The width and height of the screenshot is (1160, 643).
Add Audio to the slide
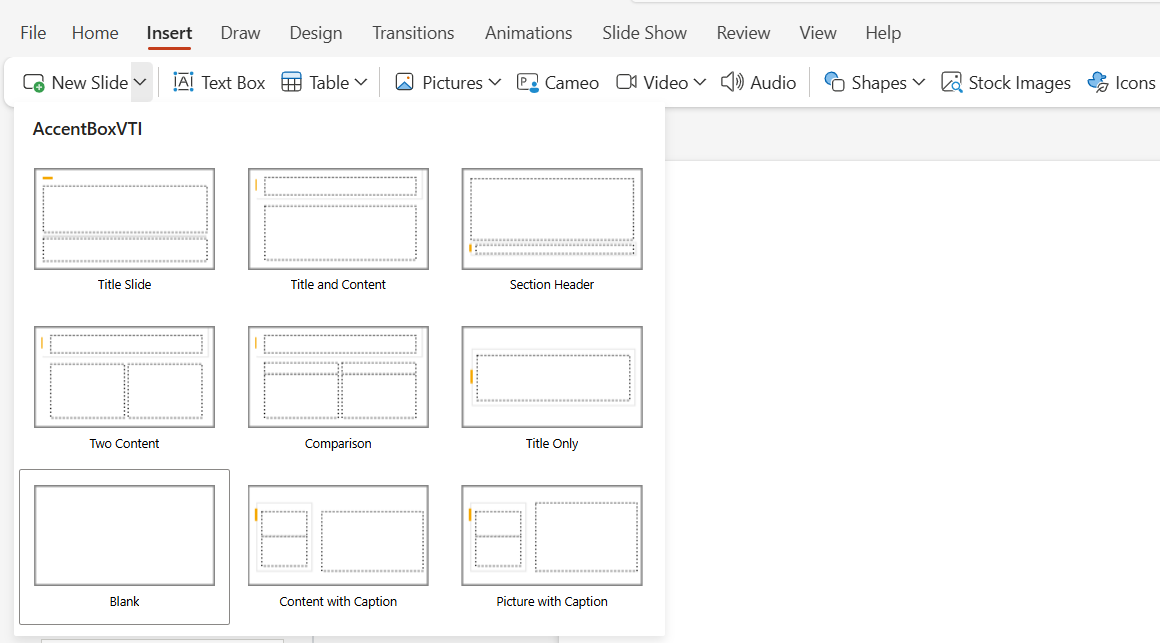(758, 82)
